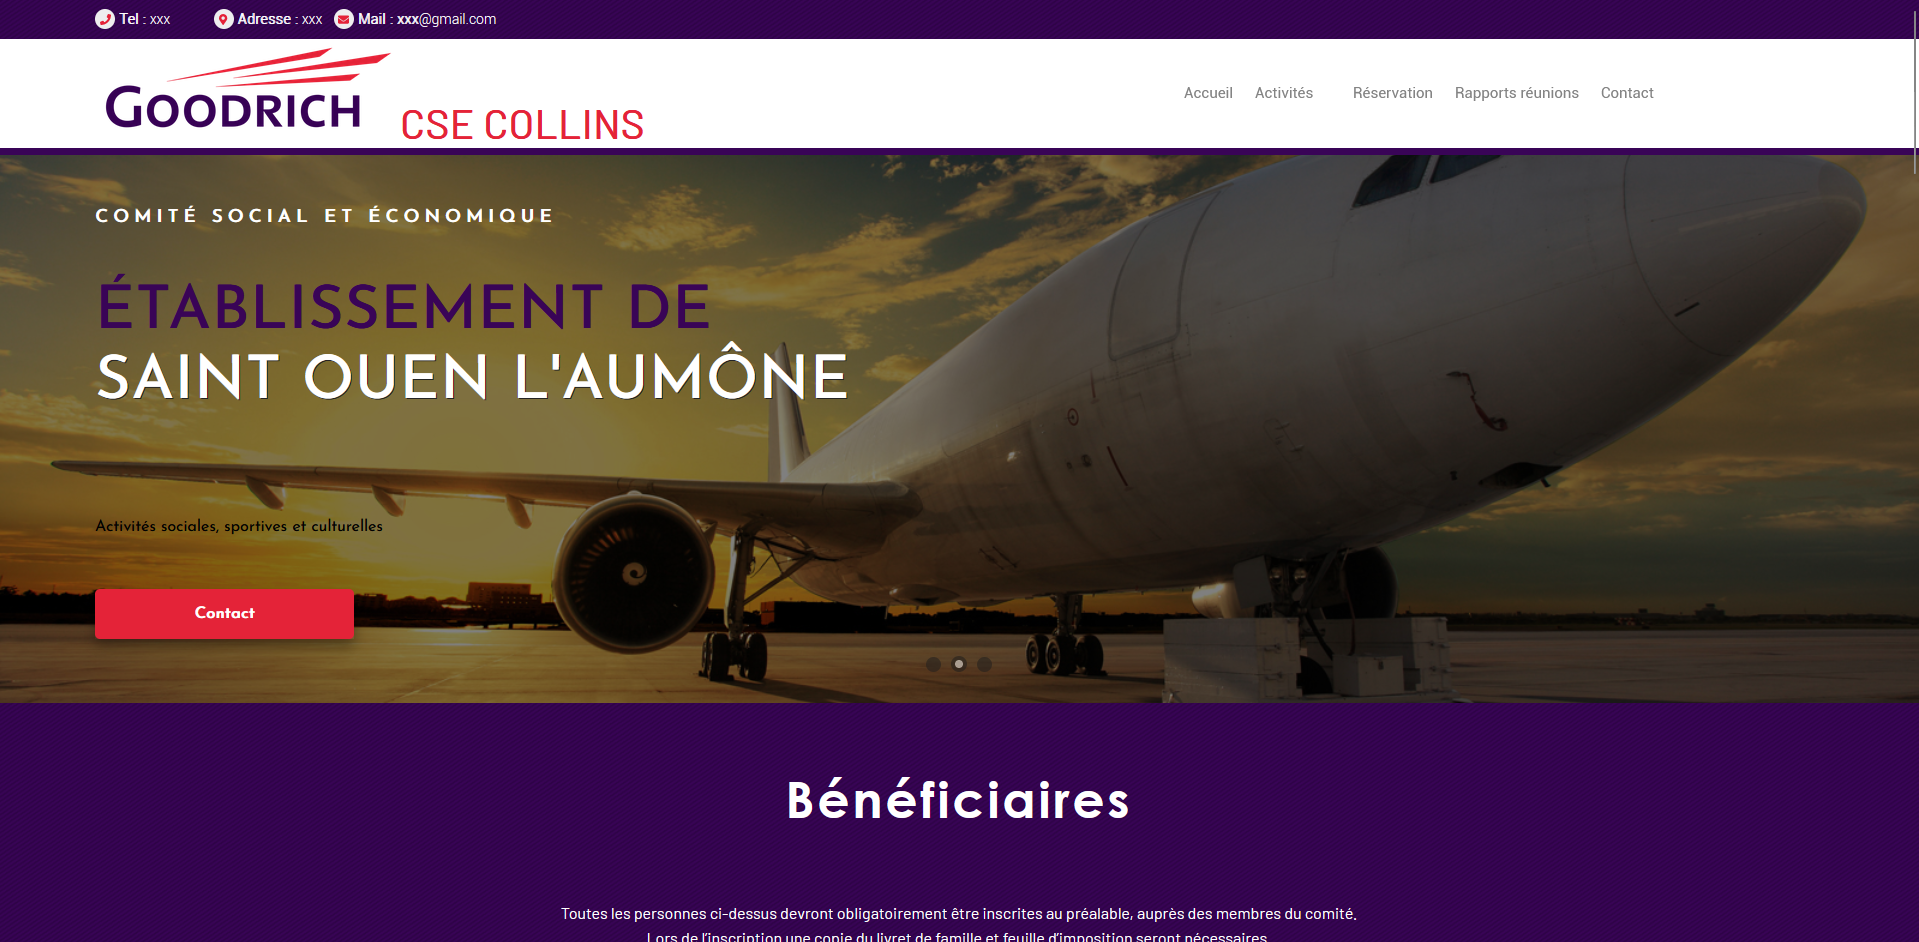
Task: Click the envelope icon next to Mail
Action: [x=344, y=19]
